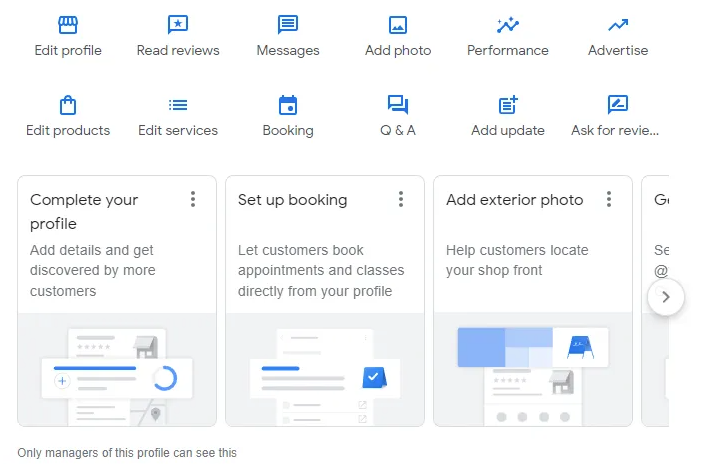This screenshot has width=704, height=464.
Task: Click the Advertise trending arrow icon
Action: tap(618, 25)
